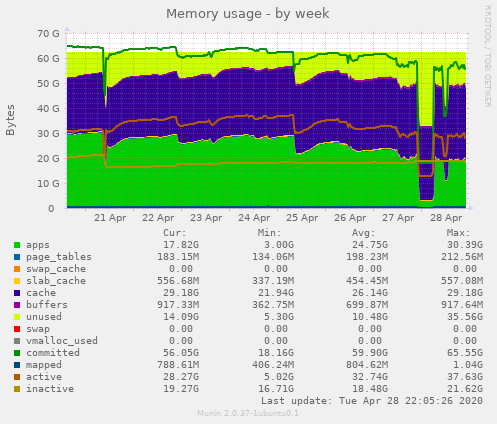Click the page_tables min value 134.06M
This screenshot has width=497, height=424.
(273, 257)
